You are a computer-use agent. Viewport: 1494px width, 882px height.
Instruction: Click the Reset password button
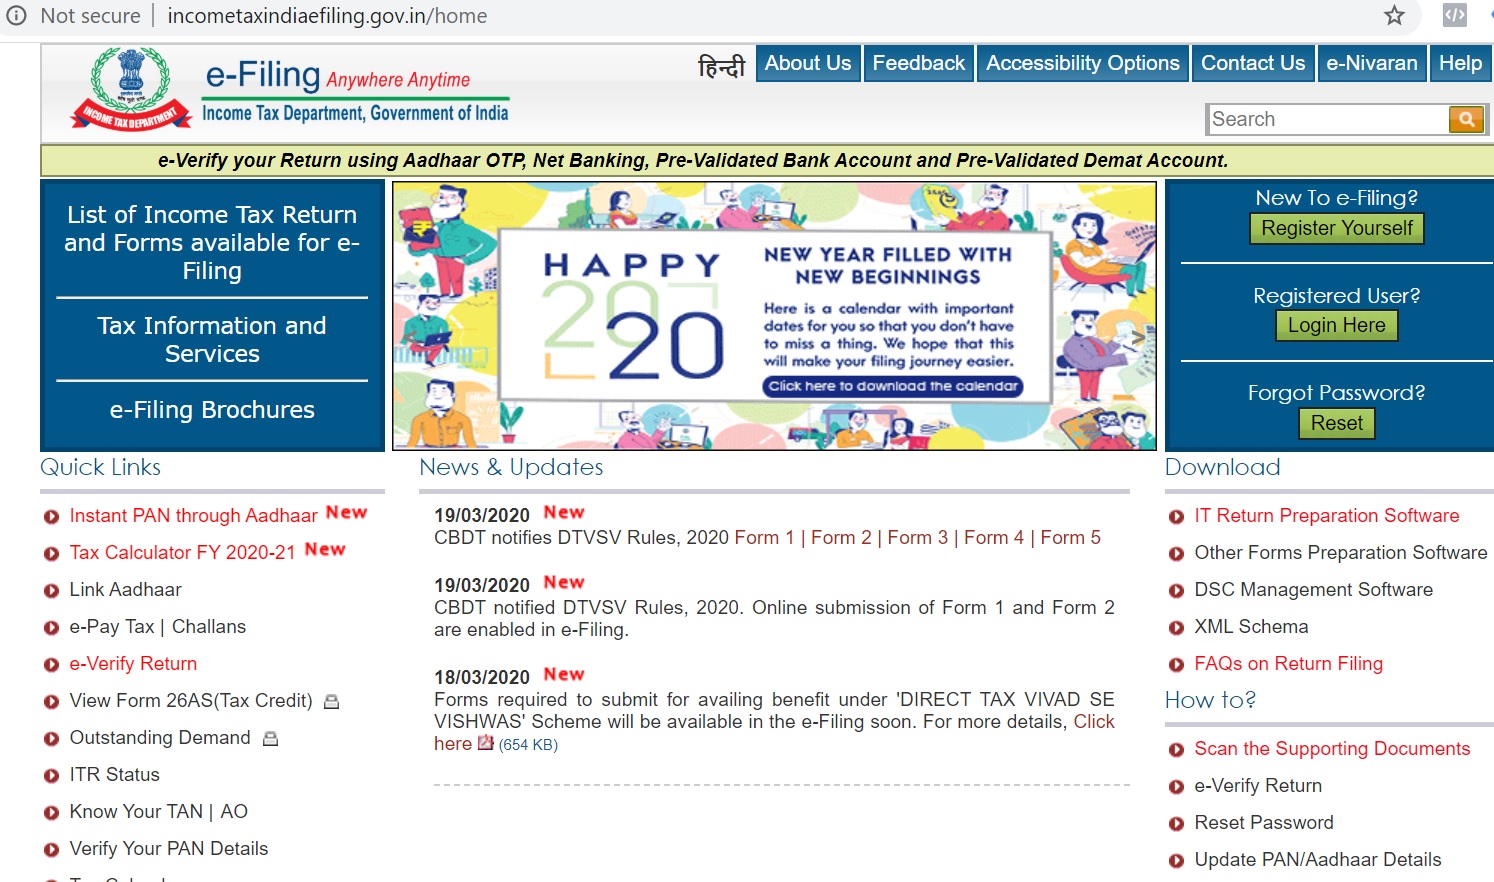[1337, 423]
